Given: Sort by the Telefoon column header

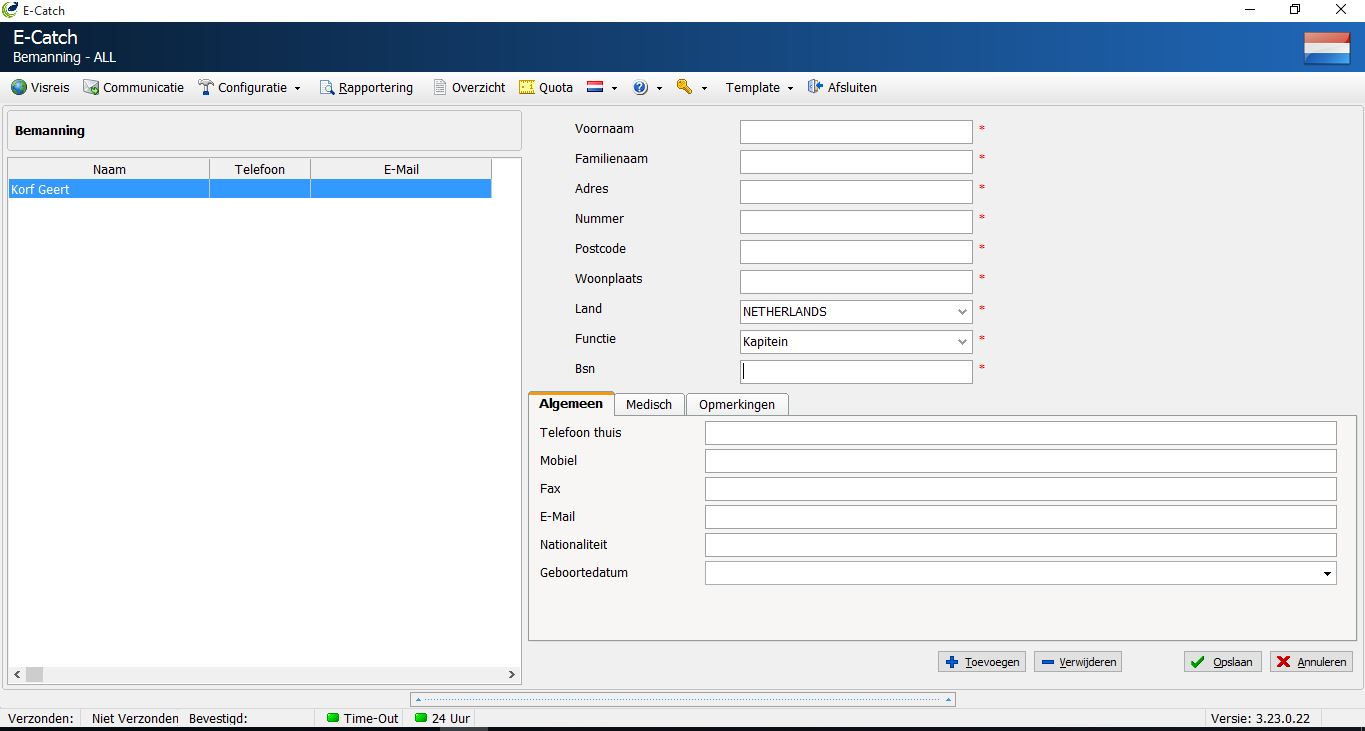Looking at the screenshot, I should pos(260,169).
